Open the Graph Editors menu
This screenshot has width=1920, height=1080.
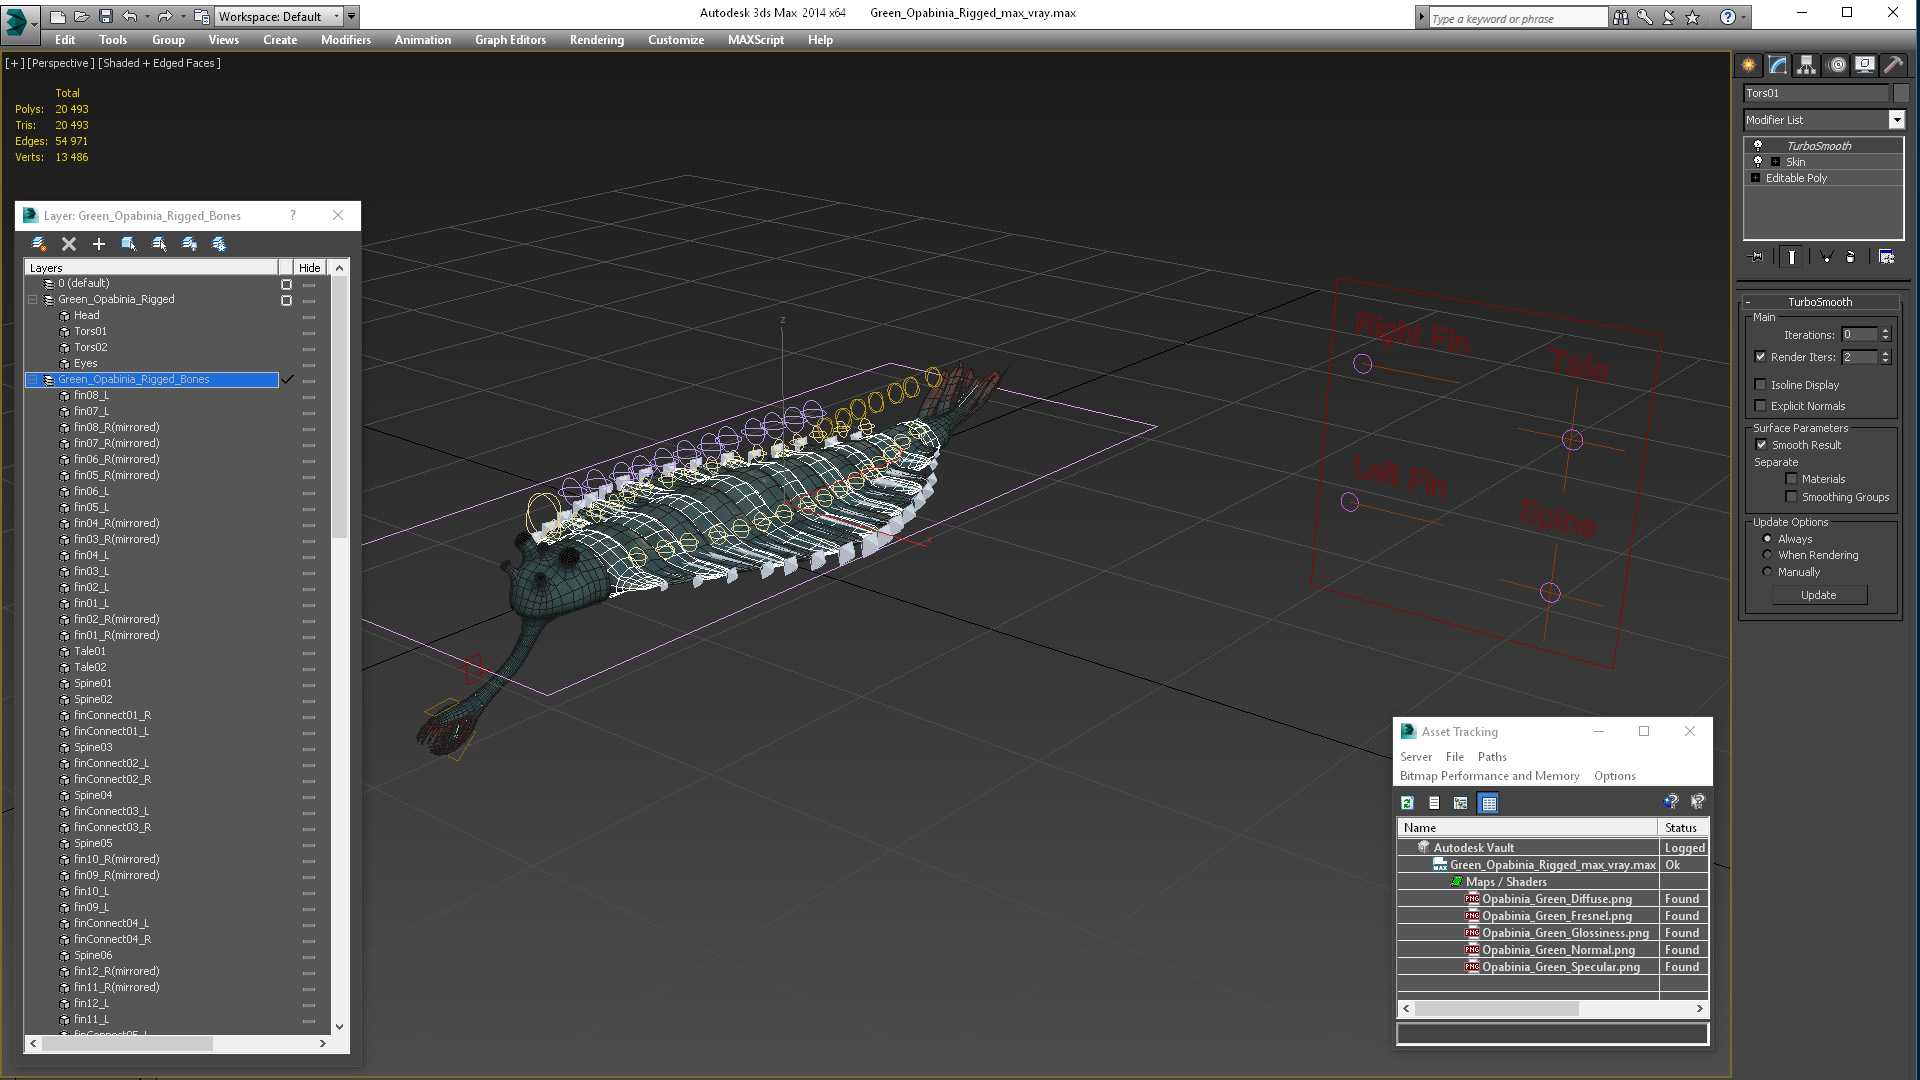[510, 40]
